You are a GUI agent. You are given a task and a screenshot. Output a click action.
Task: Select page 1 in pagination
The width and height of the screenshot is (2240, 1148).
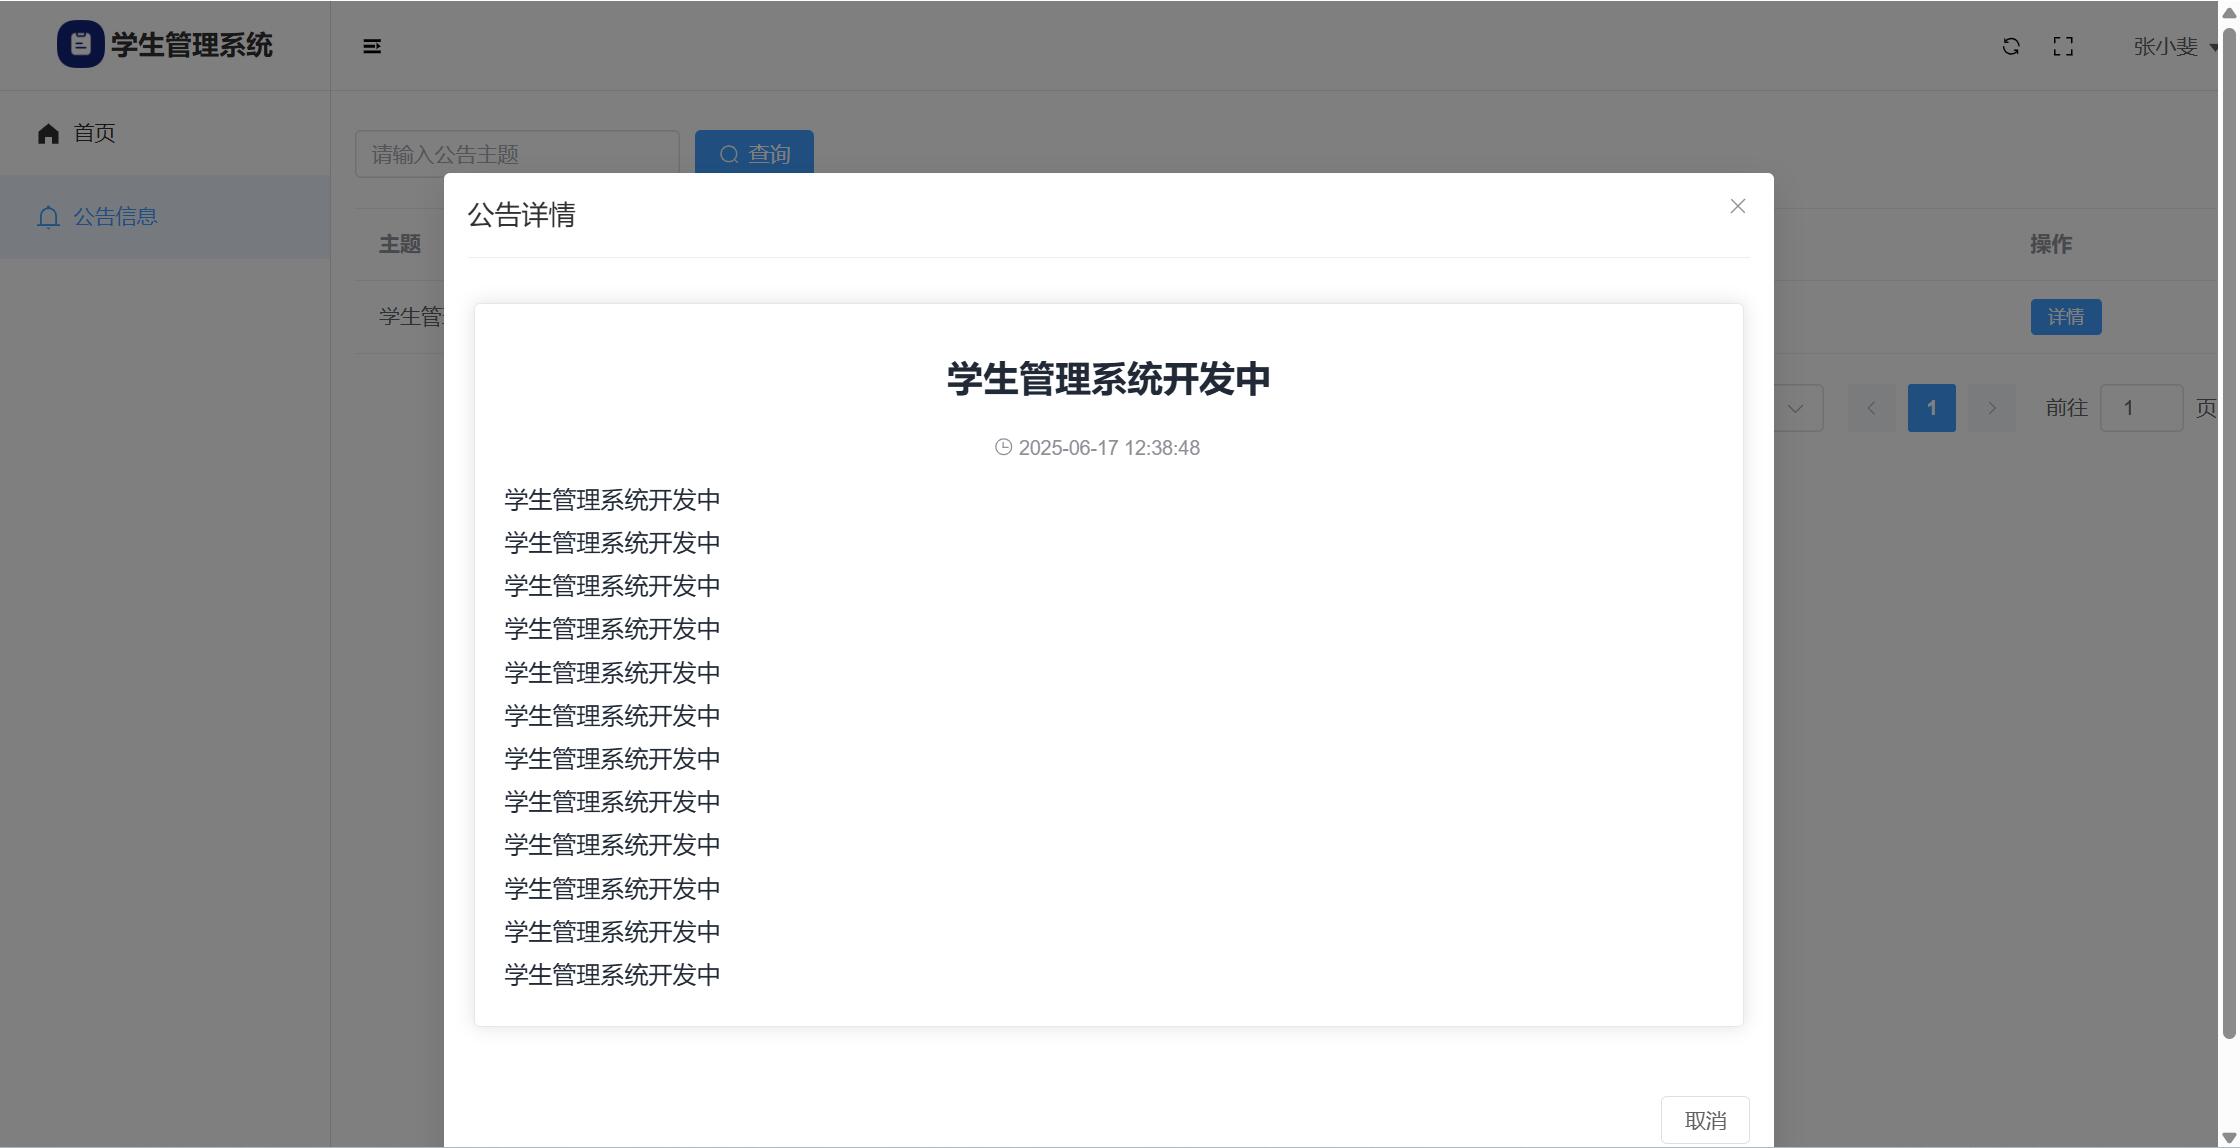[1931, 408]
